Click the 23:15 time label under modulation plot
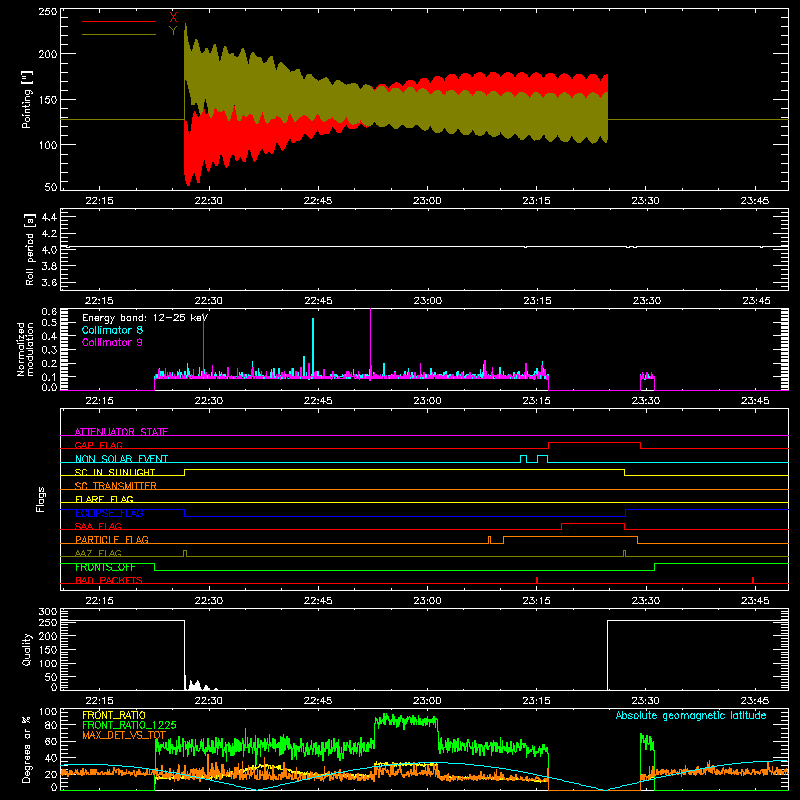This screenshot has height=800, width=800. click(x=537, y=401)
